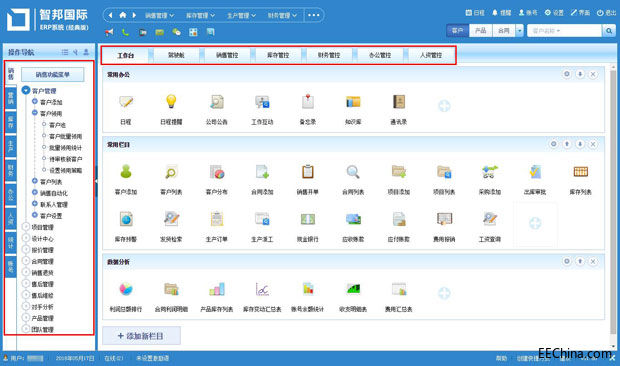Image resolution: width=620 pixels, height=366 pixels.
Task: Expand the 客户列表 tree node
Action: (35, 181)
